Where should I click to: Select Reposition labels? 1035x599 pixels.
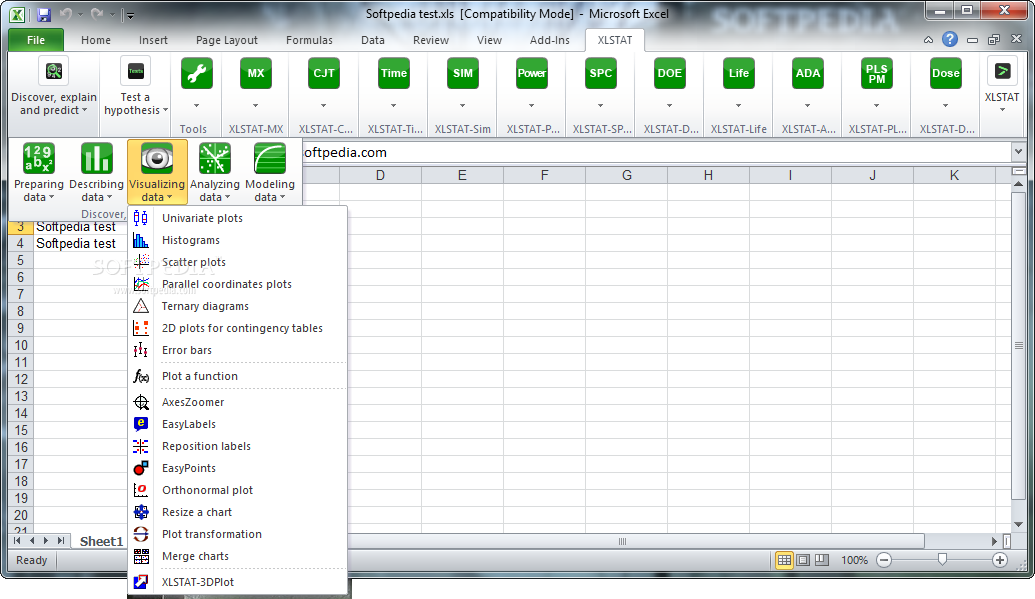237,446
